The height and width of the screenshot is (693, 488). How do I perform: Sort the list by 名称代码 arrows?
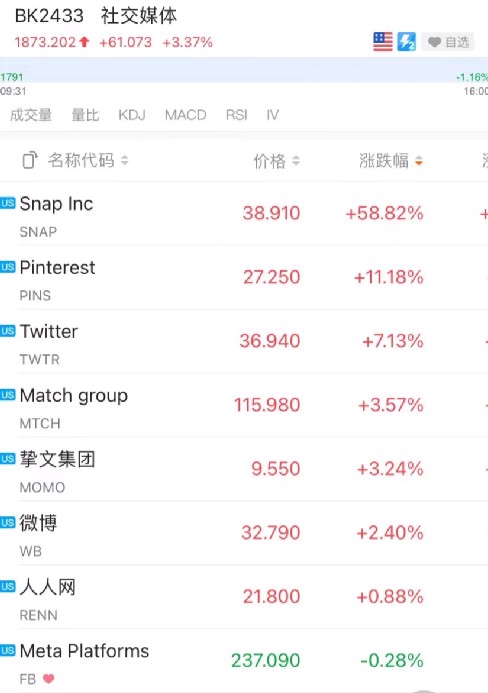pyautogui.click(x=125, y=160)
